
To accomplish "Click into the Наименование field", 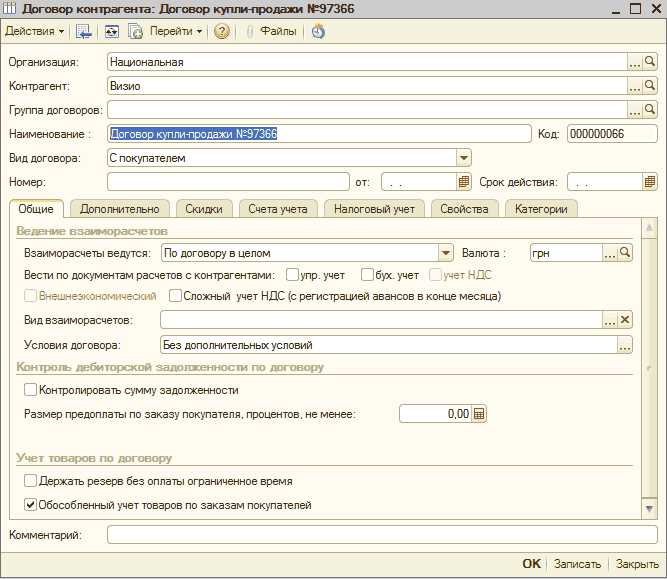I will [319, 134].
